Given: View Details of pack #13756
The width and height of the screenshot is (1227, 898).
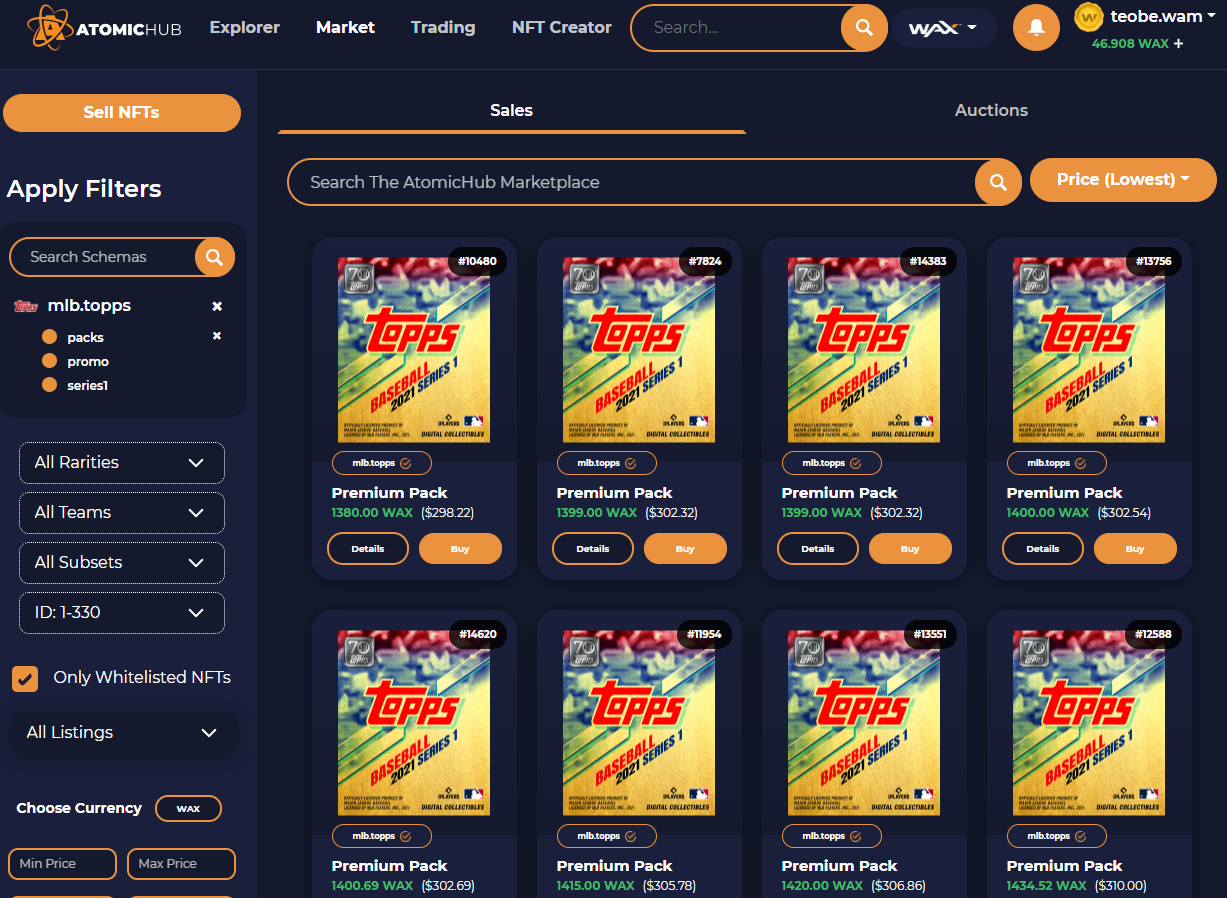Looking at the screenshot, I should pos(1042,549).
